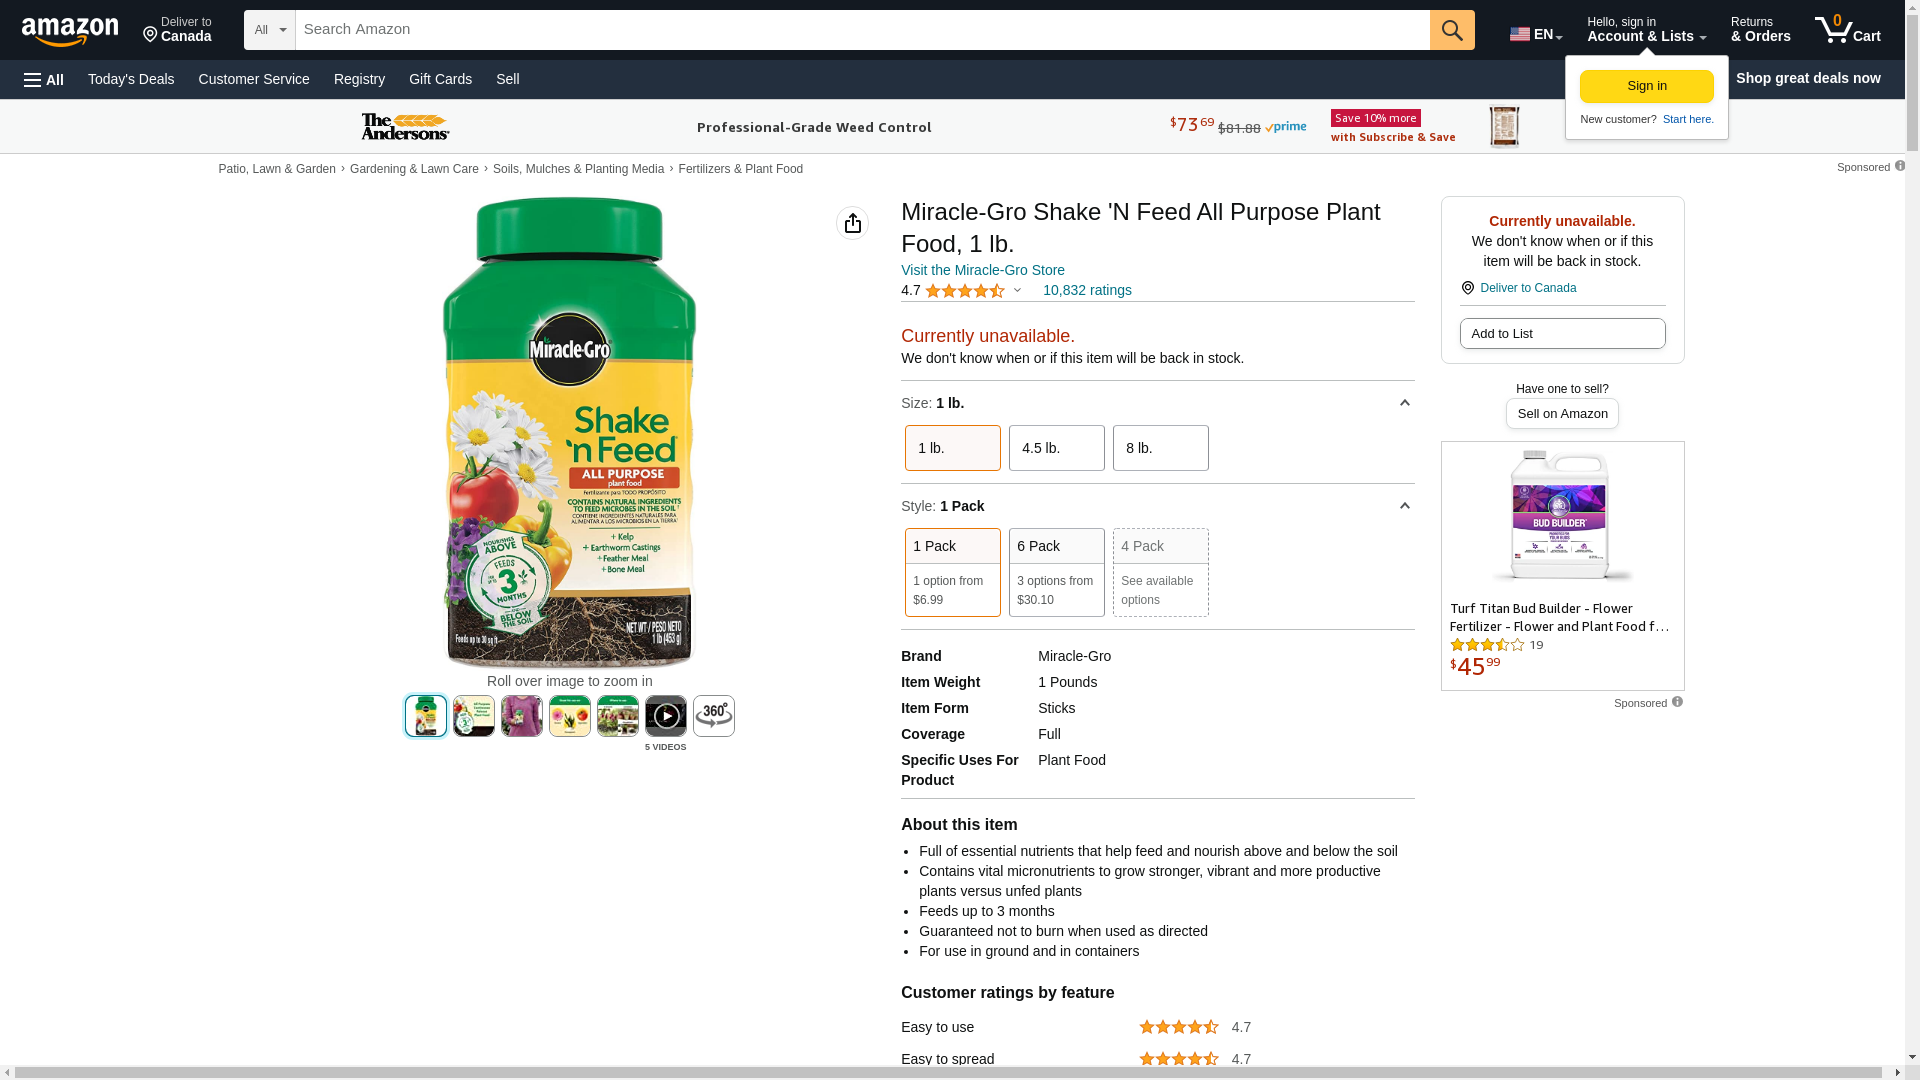1920x1080 pixels.
Task: Open Today's Deals from navigation bar
Action: 131,79
